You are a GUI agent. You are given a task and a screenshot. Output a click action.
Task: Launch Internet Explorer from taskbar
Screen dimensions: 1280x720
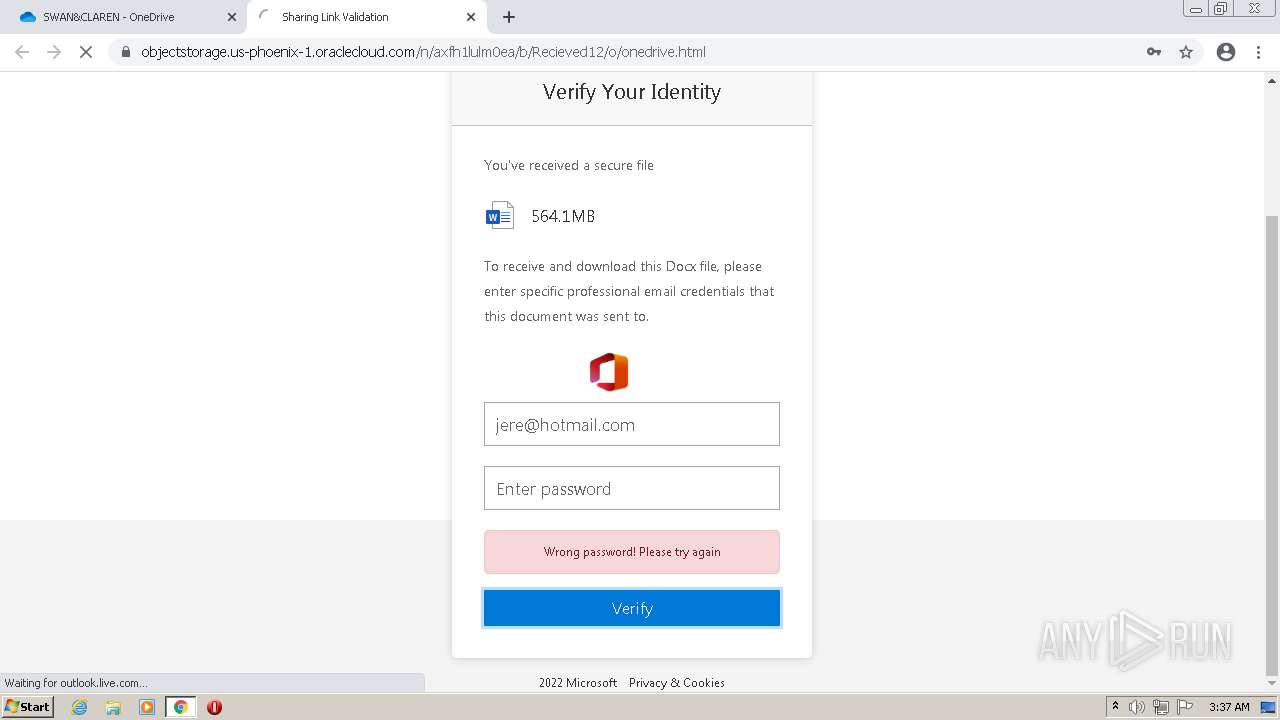pyautogui.click(x=80, y=707)
